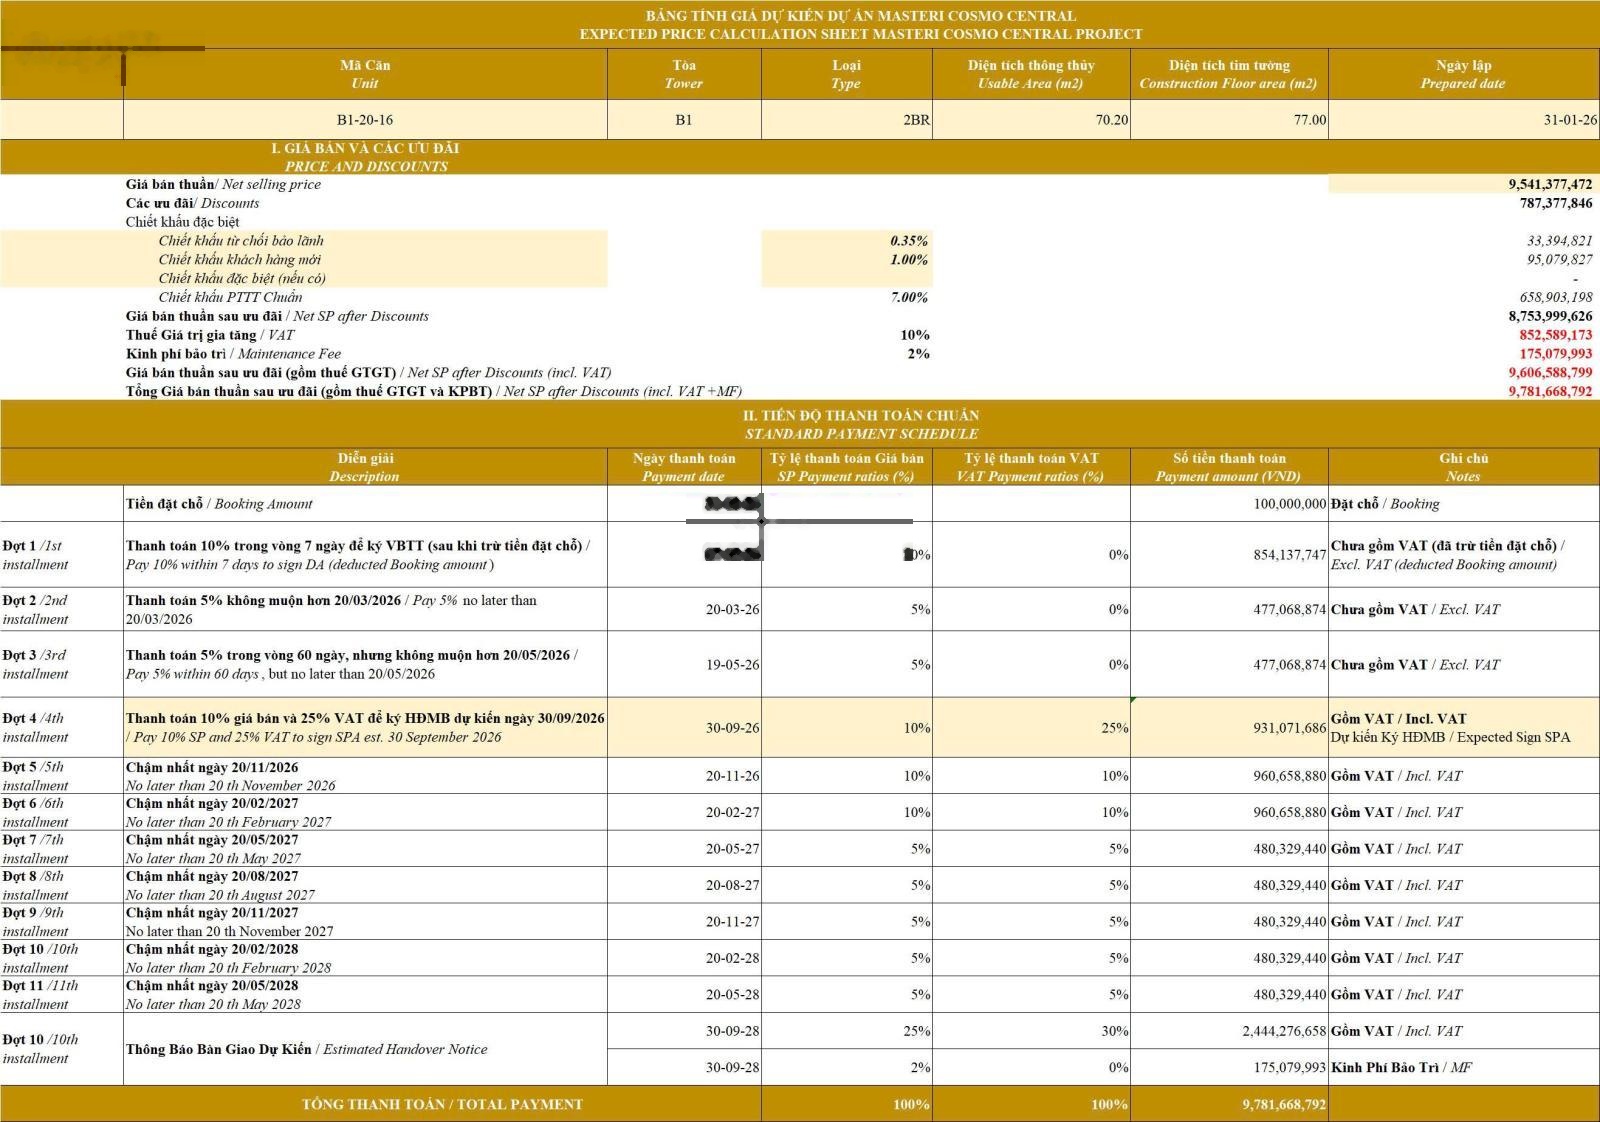Click the Payment amount (VND) column header
This screenshot has width=1600, height=1122.
(1230, 467)
